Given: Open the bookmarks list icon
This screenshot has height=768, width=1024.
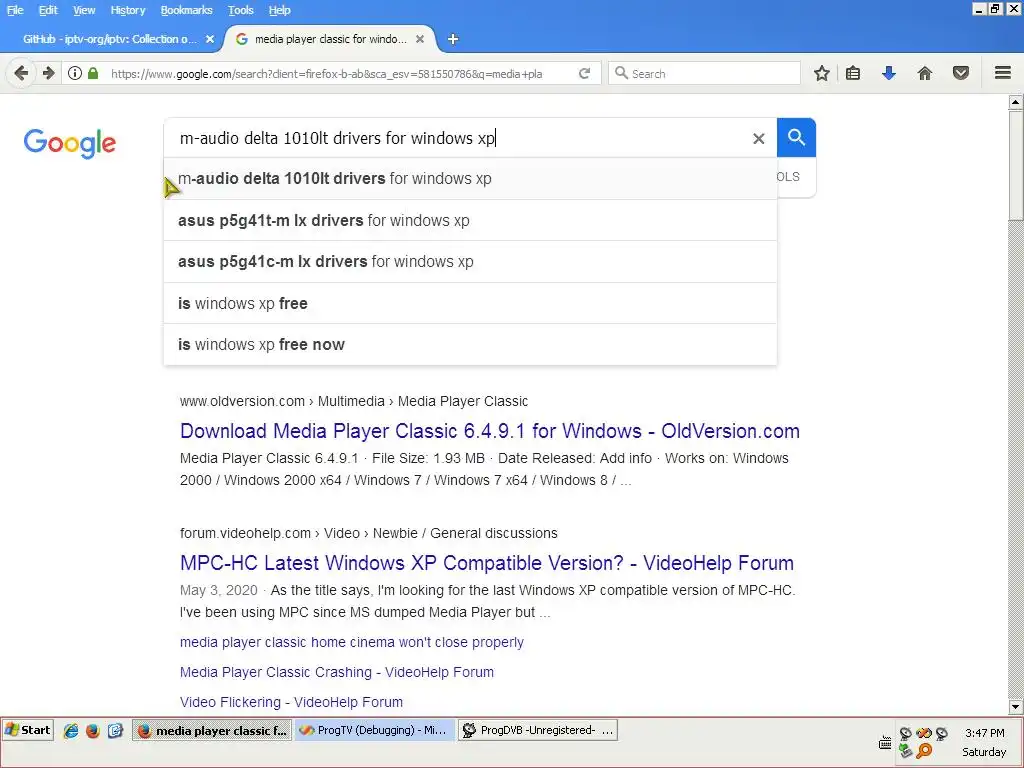Looking at the screenshot, I should click(x=853, y=73).
